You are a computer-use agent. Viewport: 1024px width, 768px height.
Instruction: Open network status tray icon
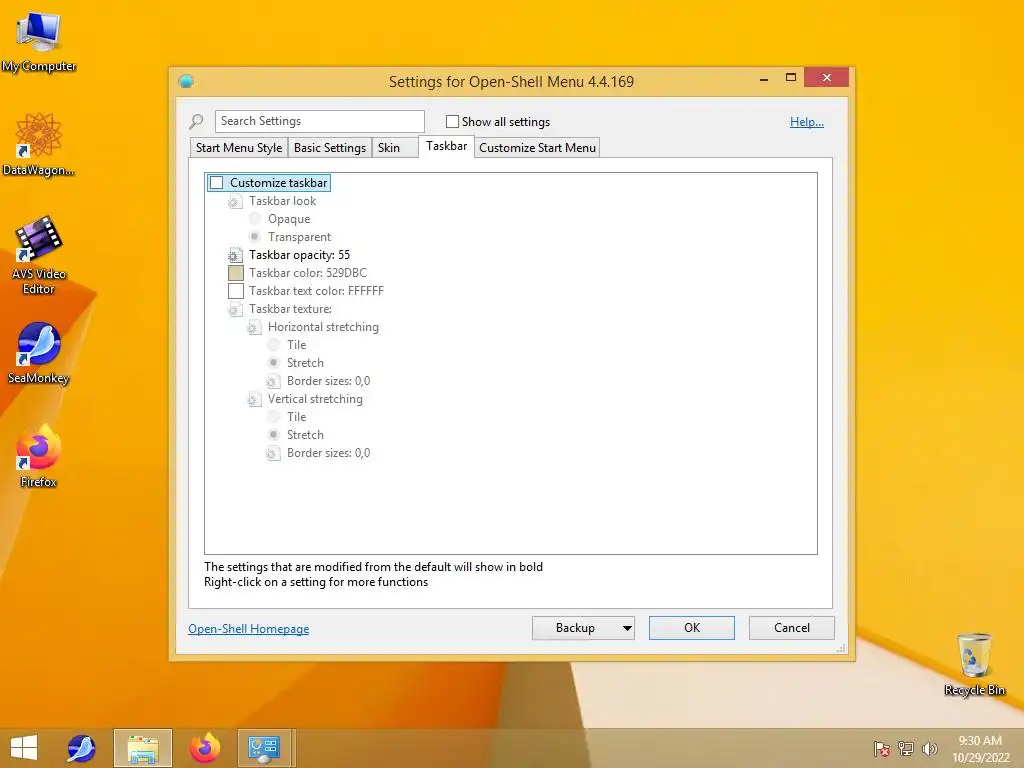coord(906,748)
